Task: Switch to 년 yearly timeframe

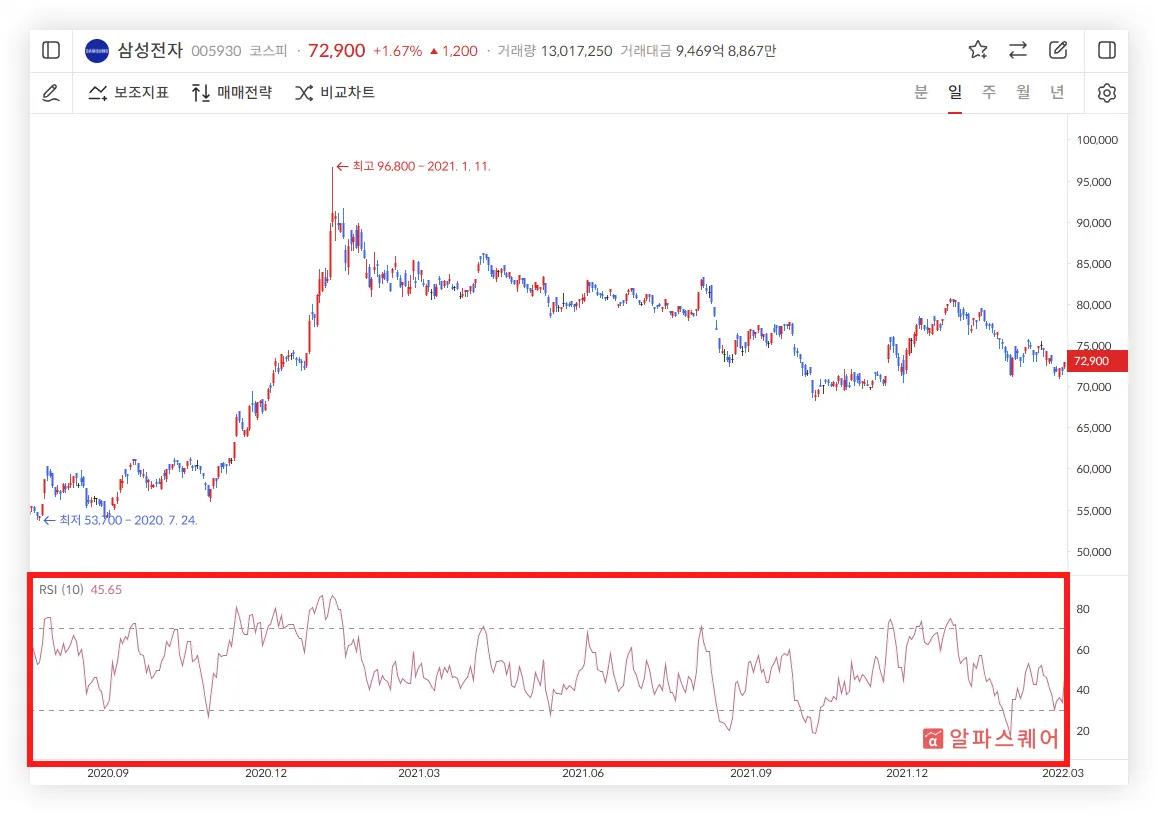Action: pyautogui.click(x=1057, y=92)
